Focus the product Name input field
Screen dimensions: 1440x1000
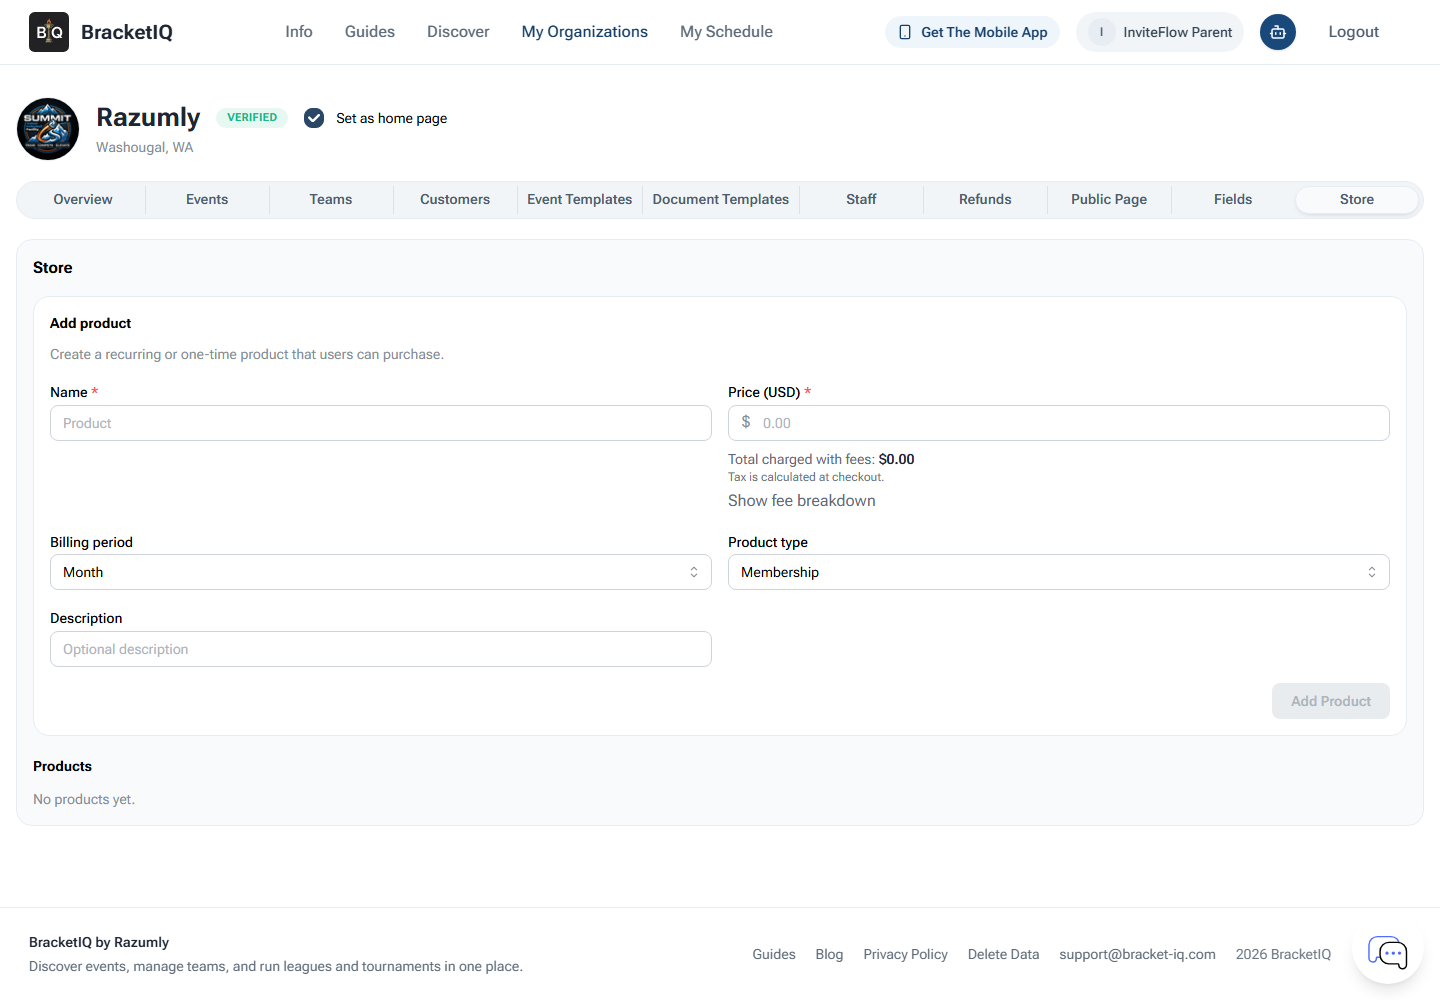point(381,423)
